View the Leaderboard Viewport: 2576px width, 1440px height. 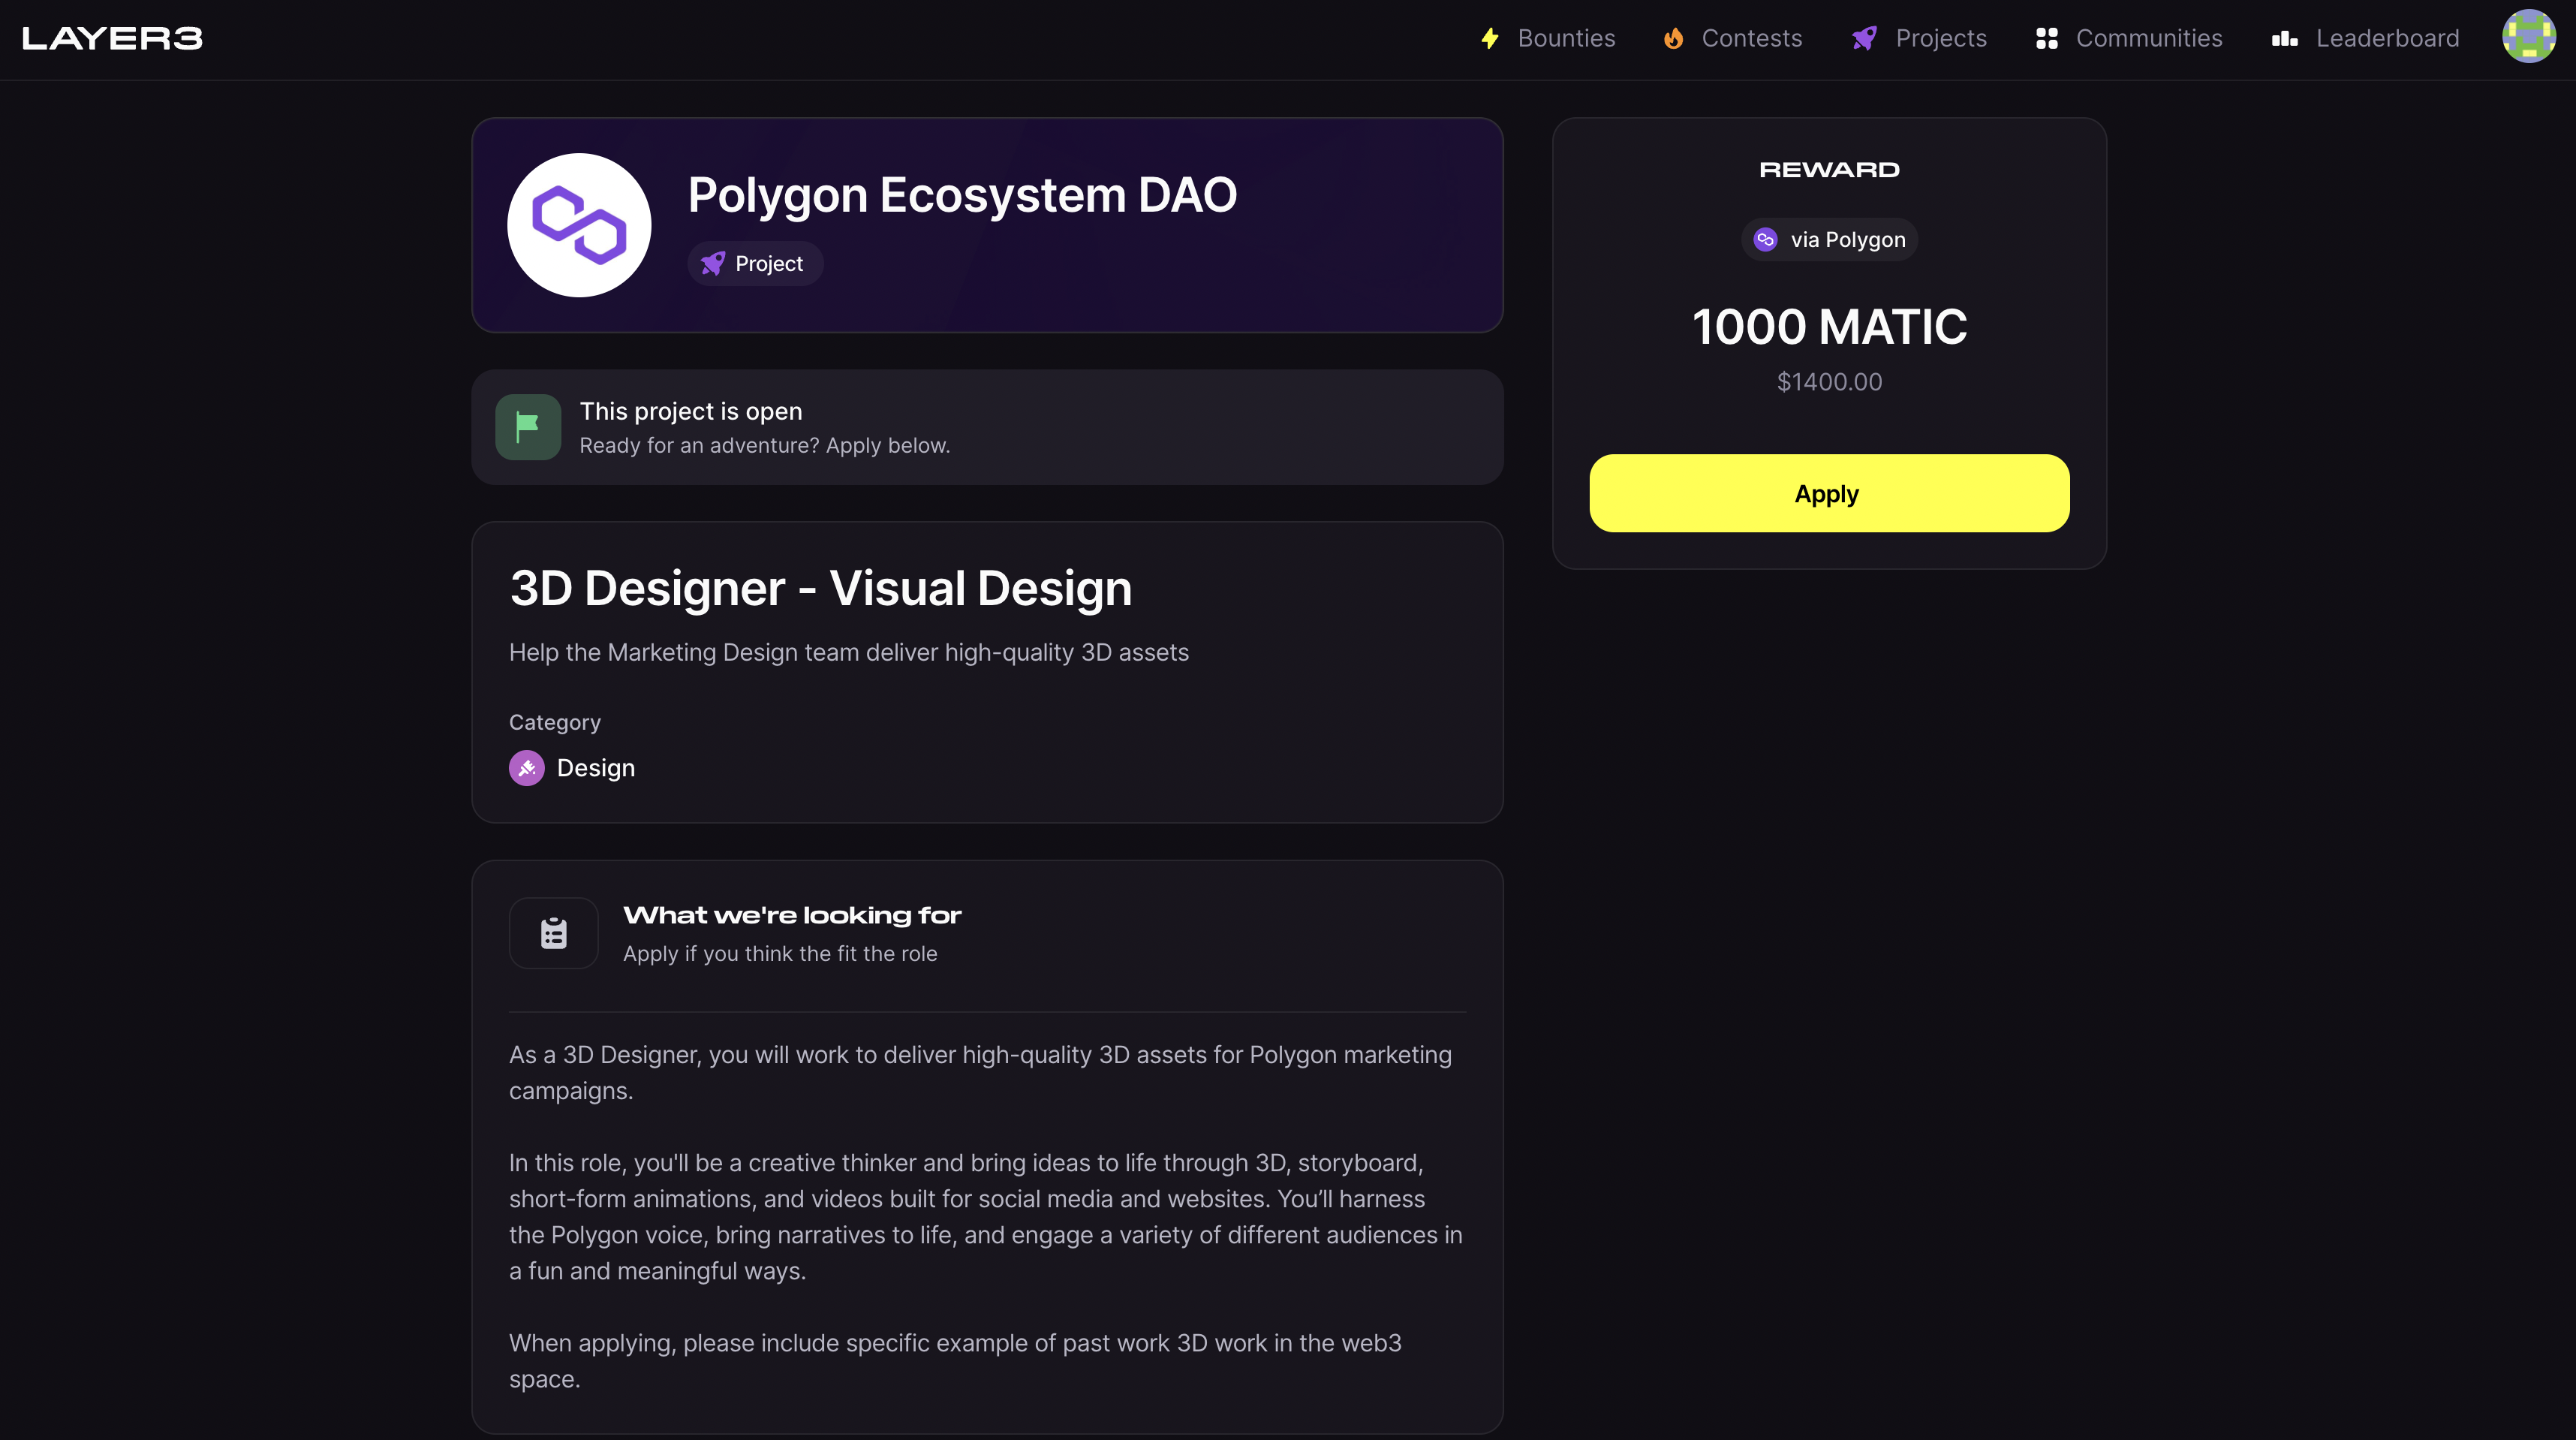pos(2387,38)
